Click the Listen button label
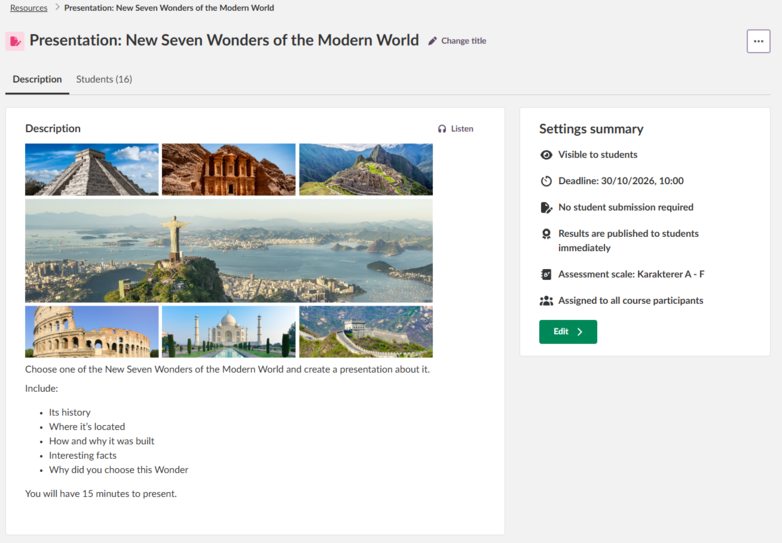Screen dimensions: 782x543 tap(462, 129)
